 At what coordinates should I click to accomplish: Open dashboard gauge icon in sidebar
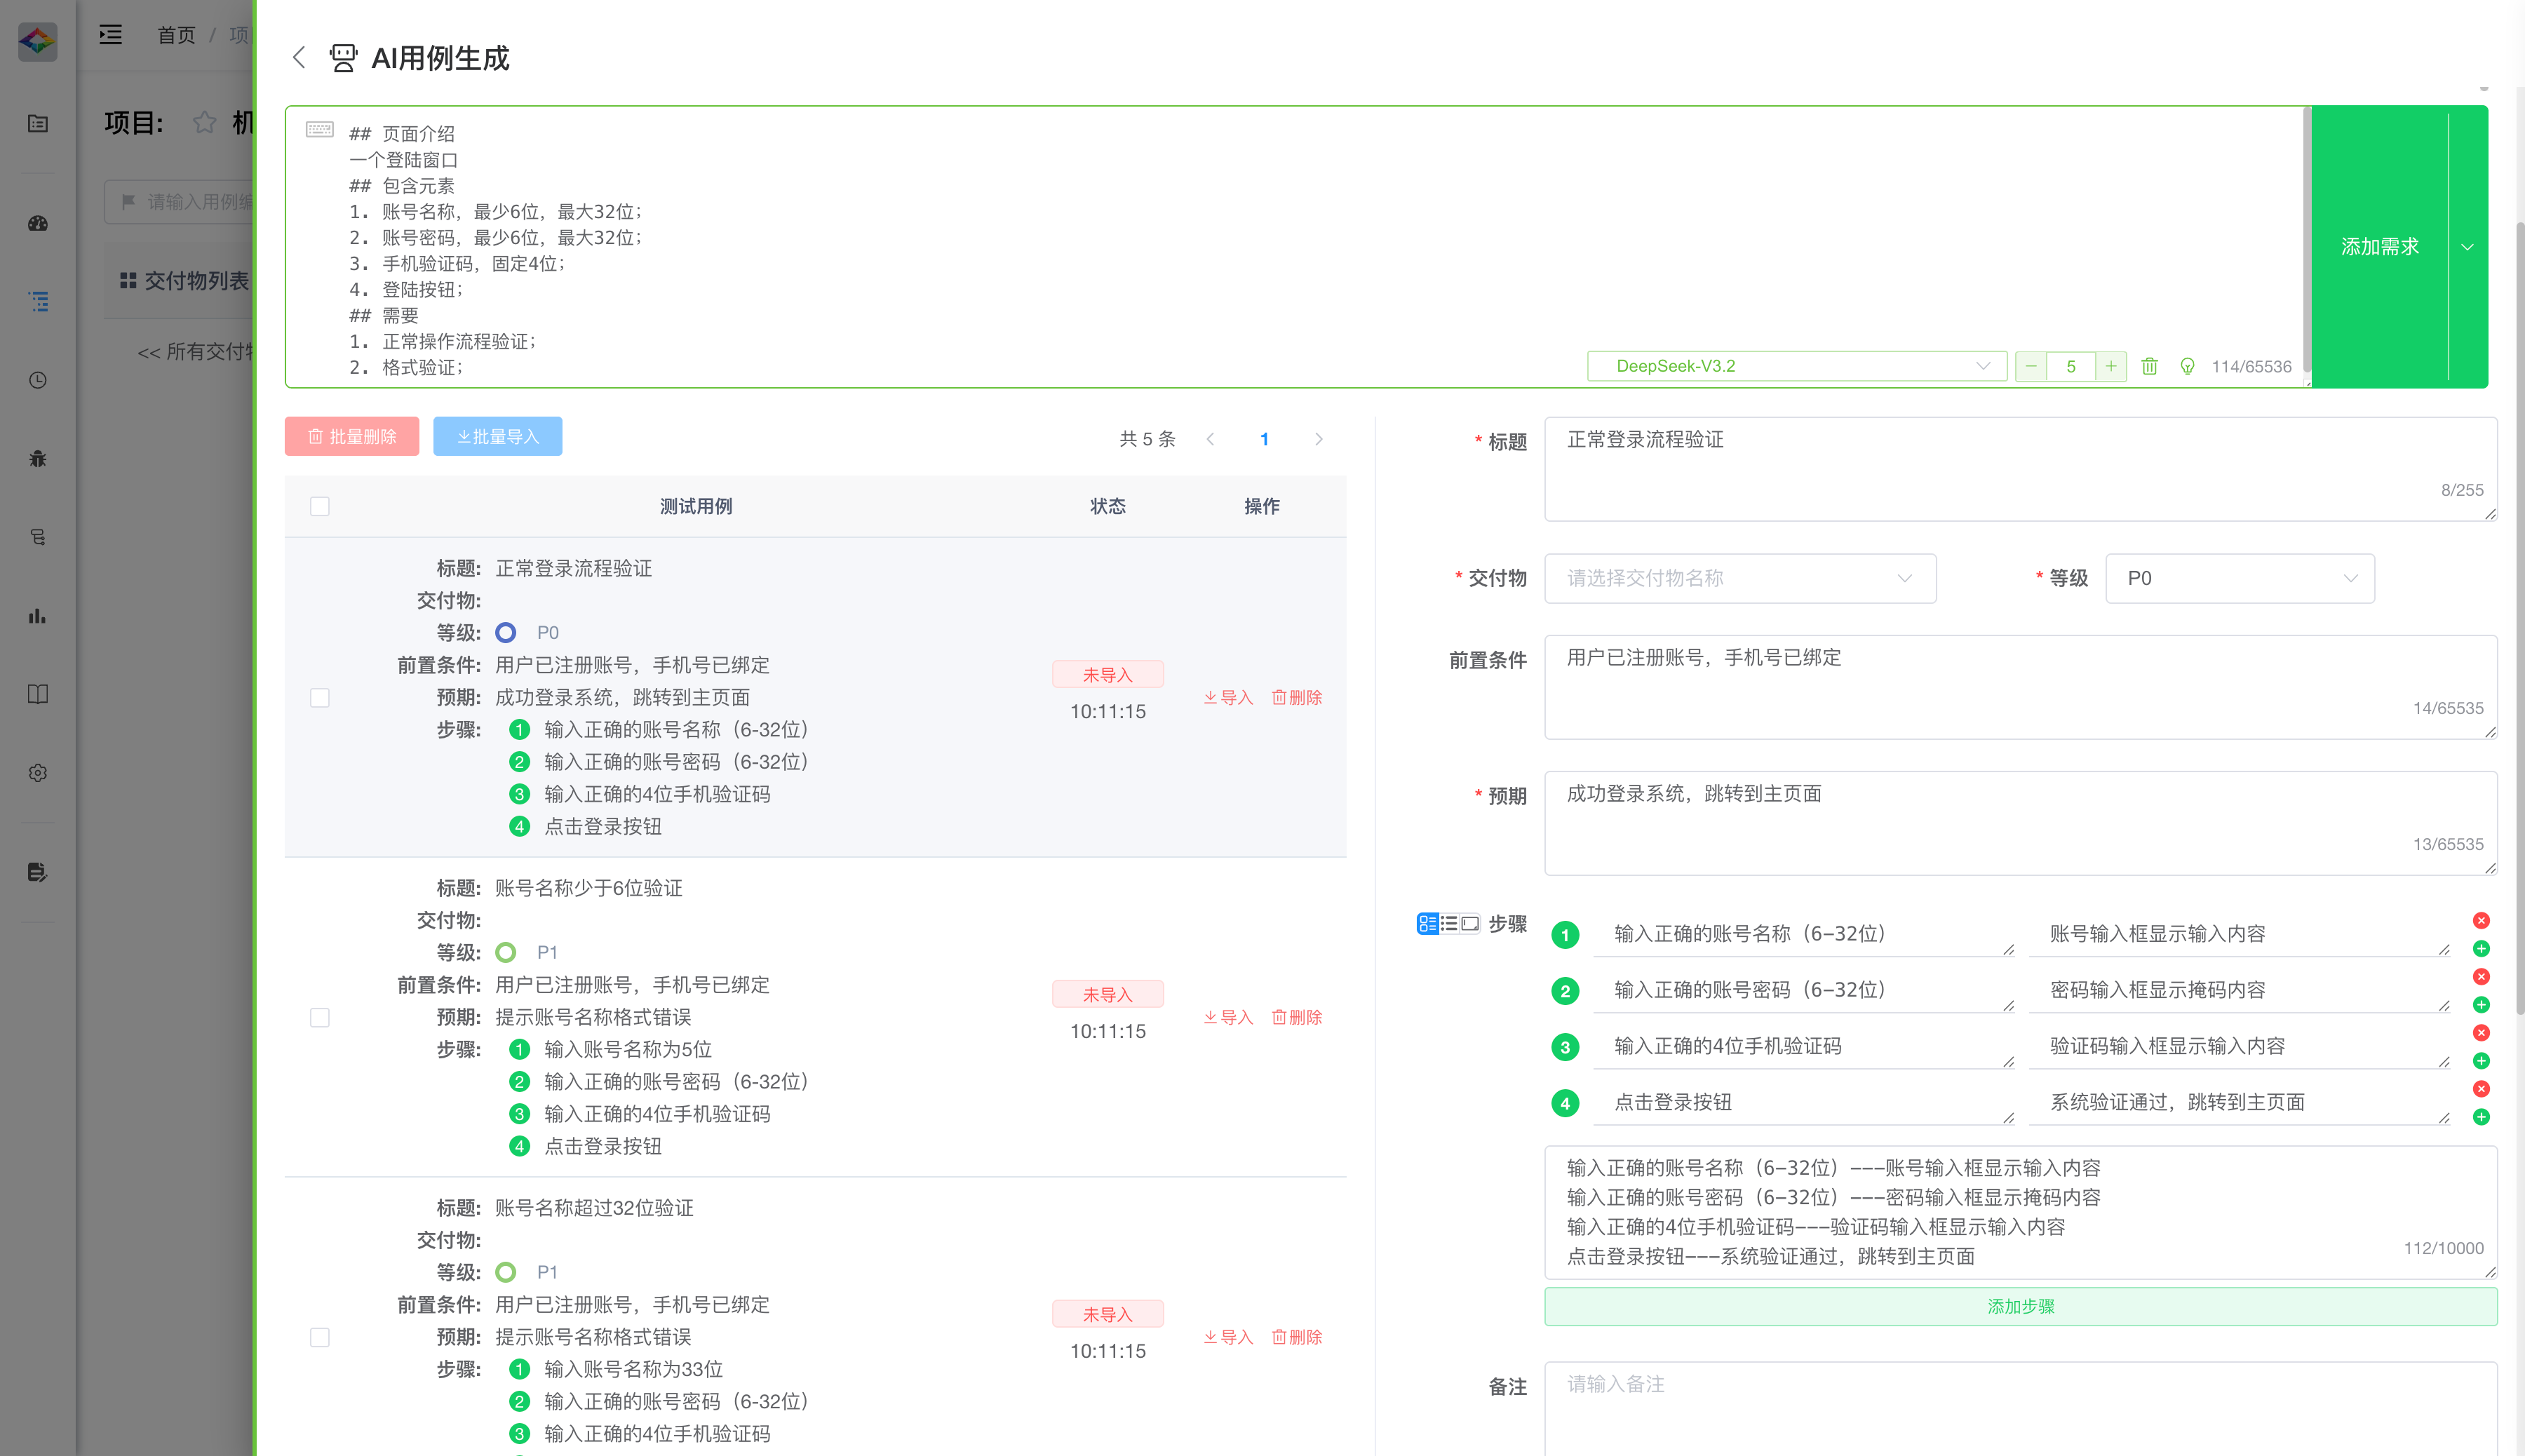click(x=38, y=223)
